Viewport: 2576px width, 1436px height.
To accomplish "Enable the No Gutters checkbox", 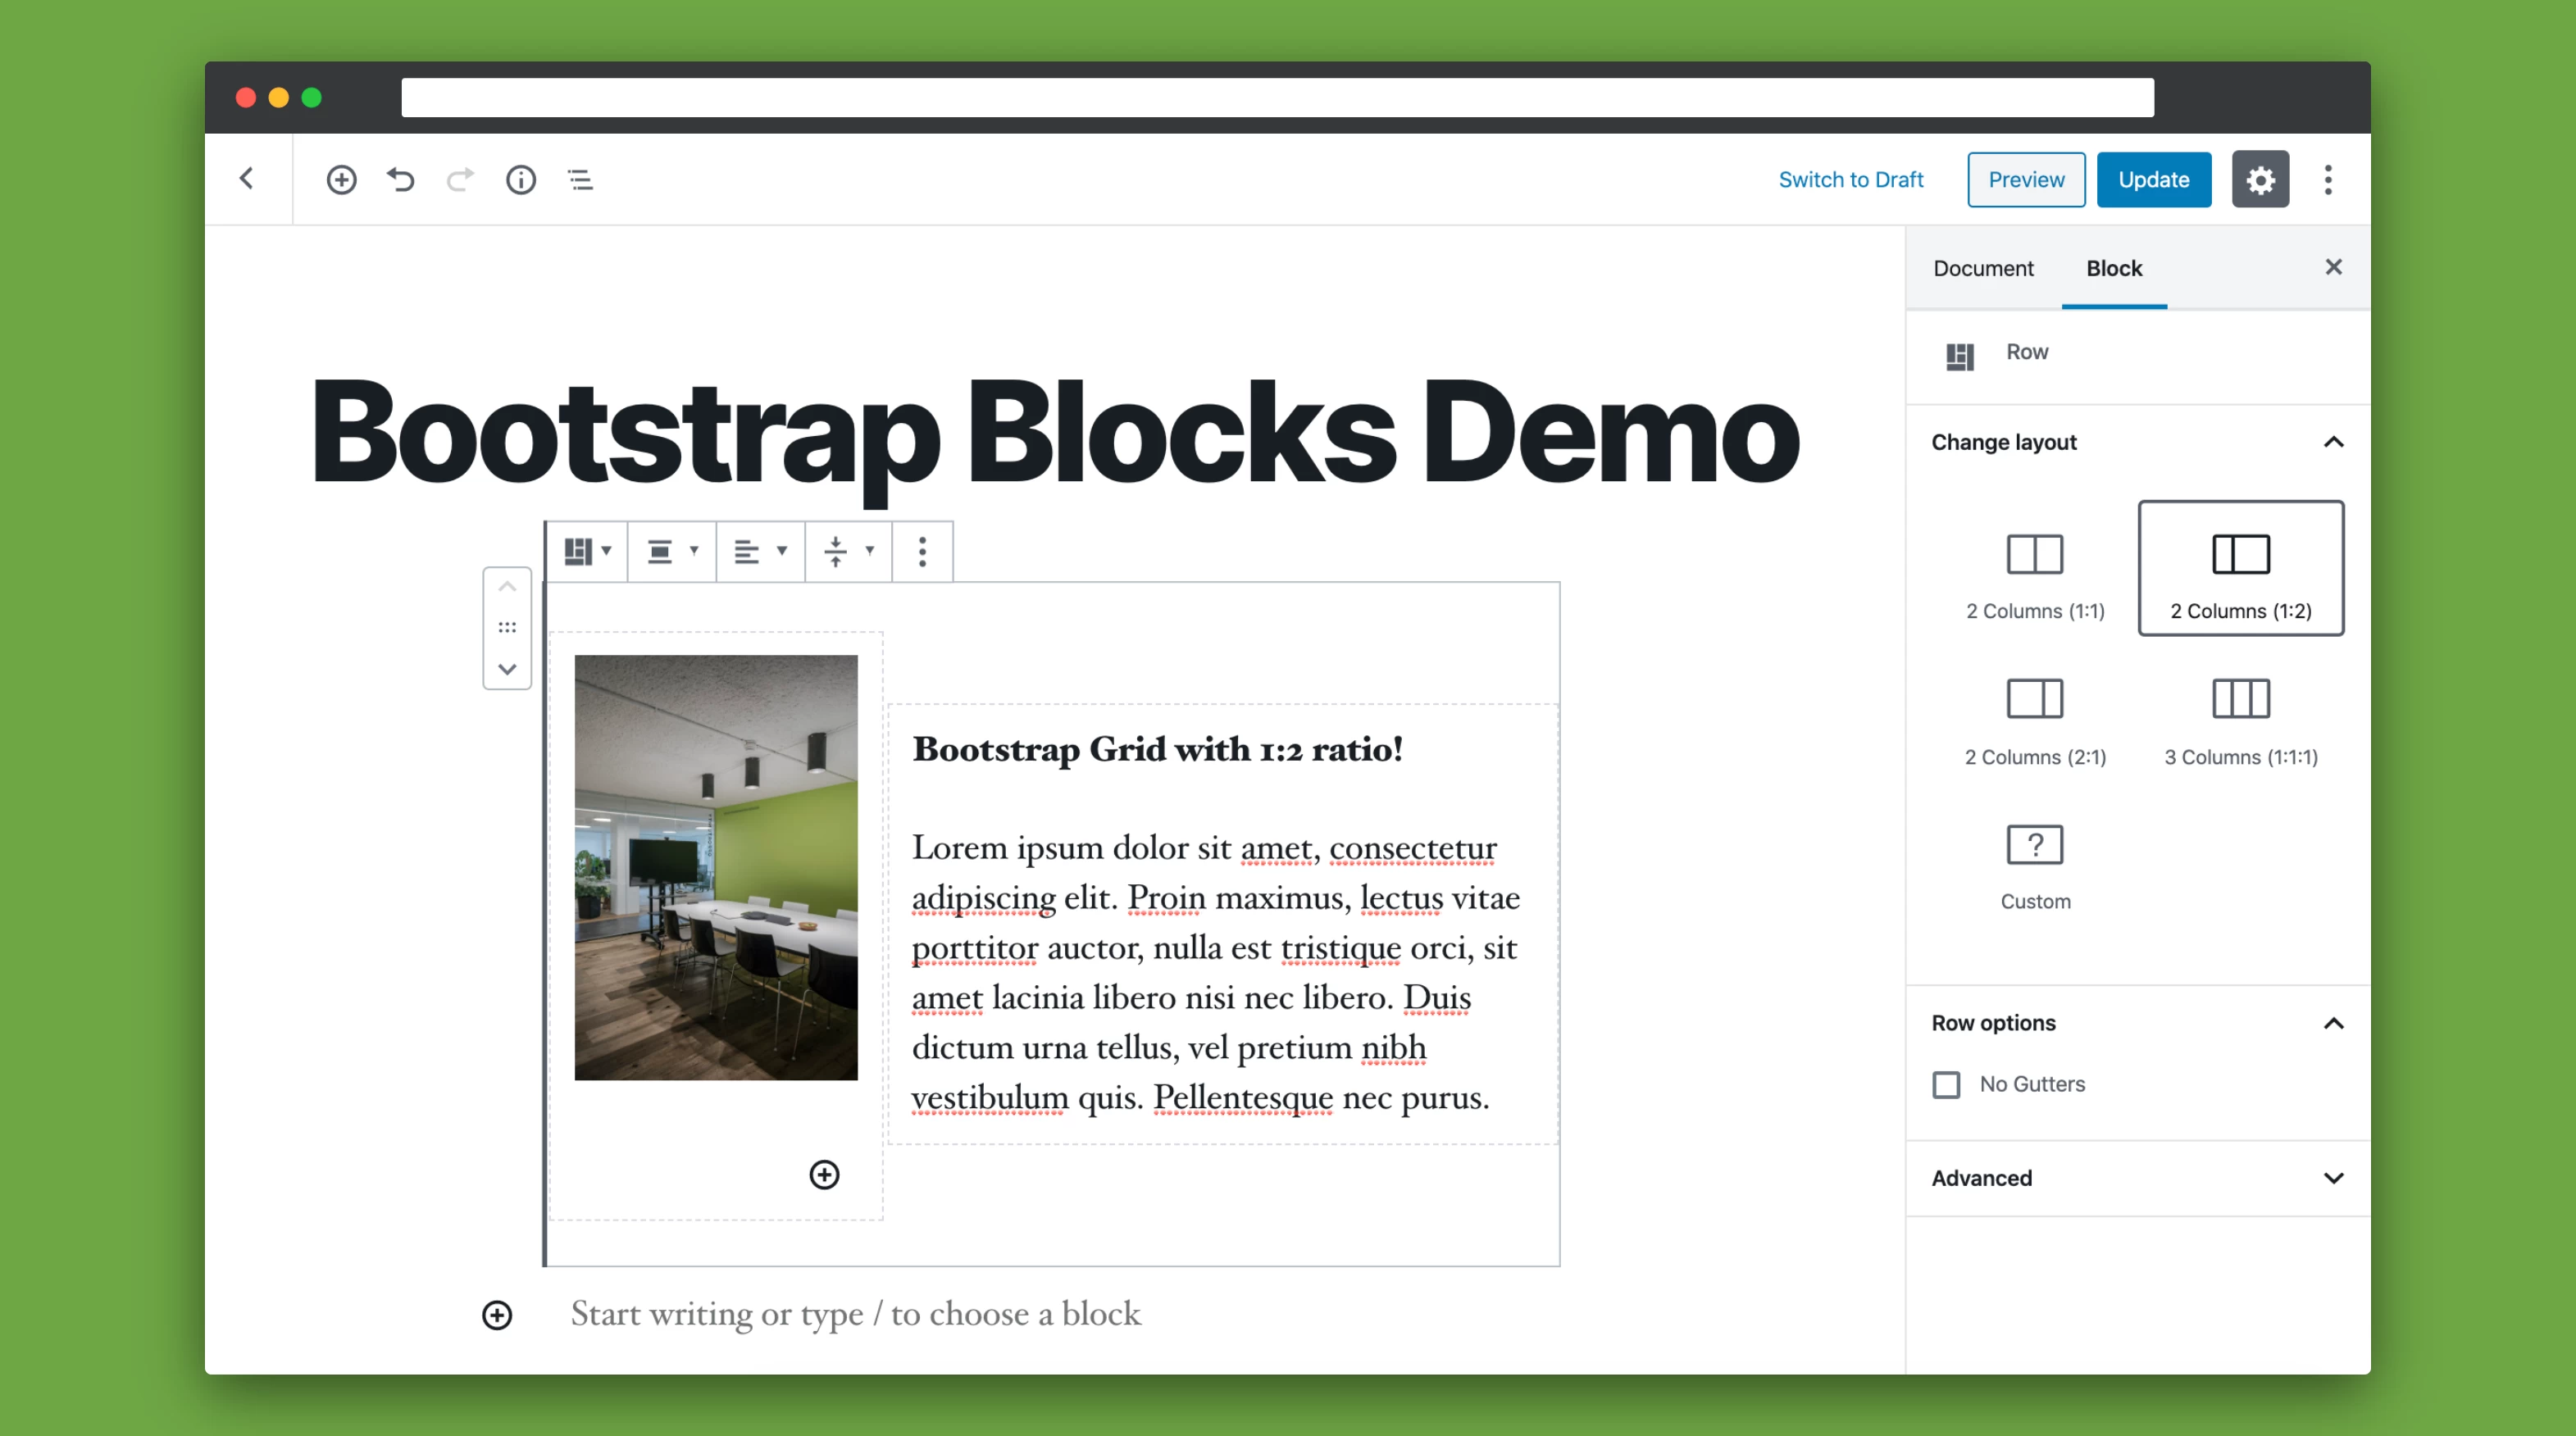I will 1946,1085.
